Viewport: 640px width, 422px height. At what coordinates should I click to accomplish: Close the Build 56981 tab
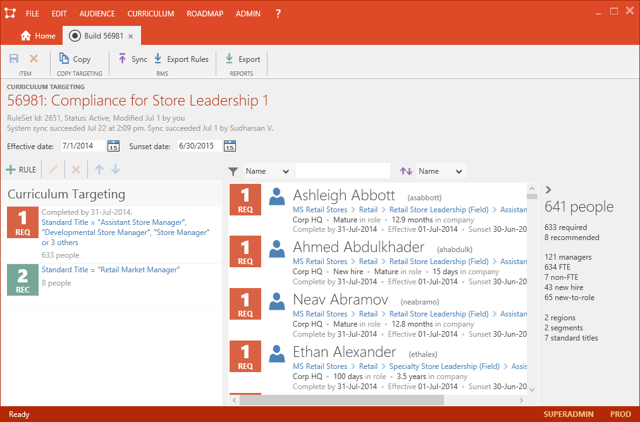(x=131, y=36)
